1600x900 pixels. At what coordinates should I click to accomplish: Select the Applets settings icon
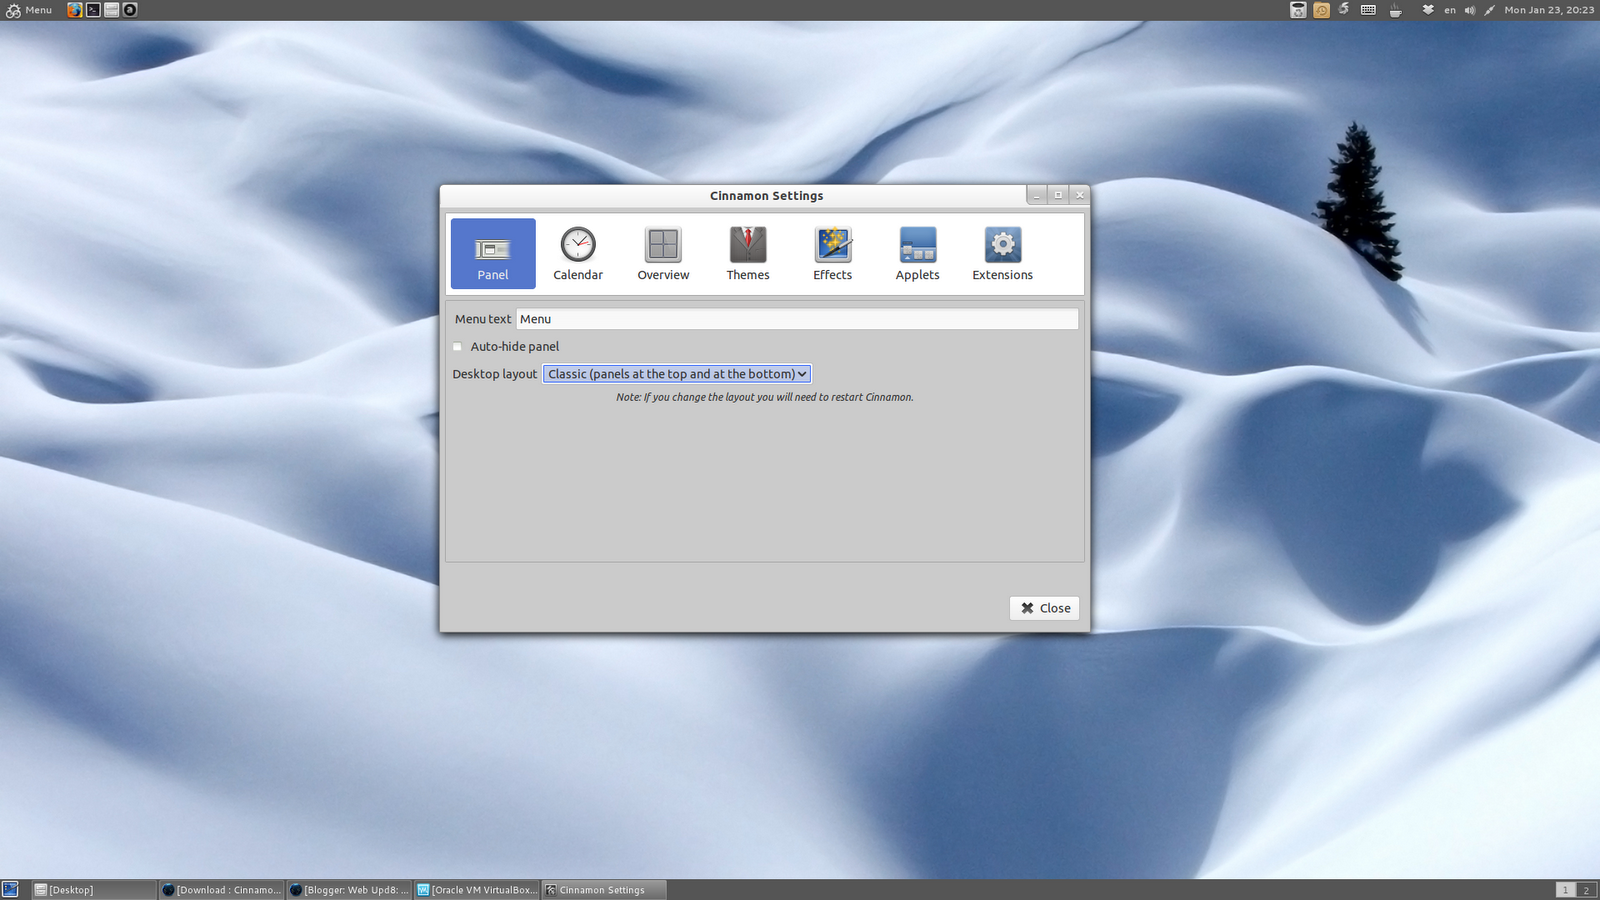point(916,253)
